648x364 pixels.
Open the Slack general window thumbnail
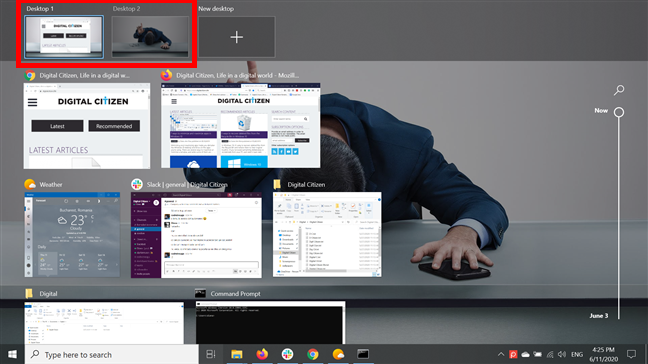[x=196, y=235]
